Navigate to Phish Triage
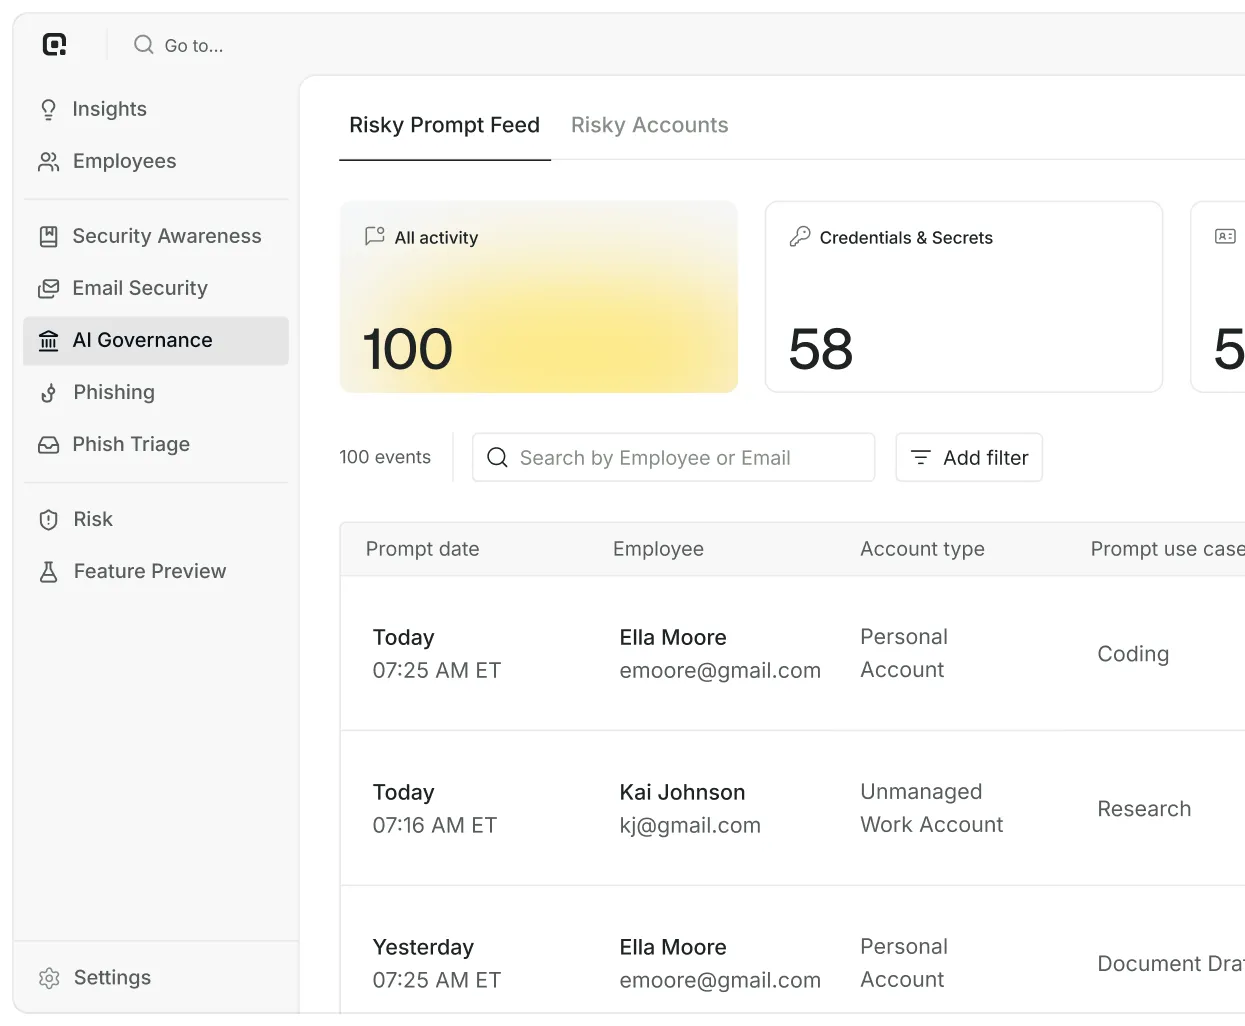1245x1026 pixels. click(156, 444)
